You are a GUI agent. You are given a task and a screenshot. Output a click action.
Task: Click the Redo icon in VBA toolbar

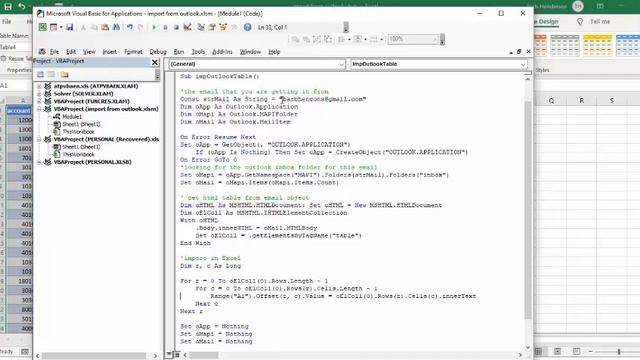point(140,27)
